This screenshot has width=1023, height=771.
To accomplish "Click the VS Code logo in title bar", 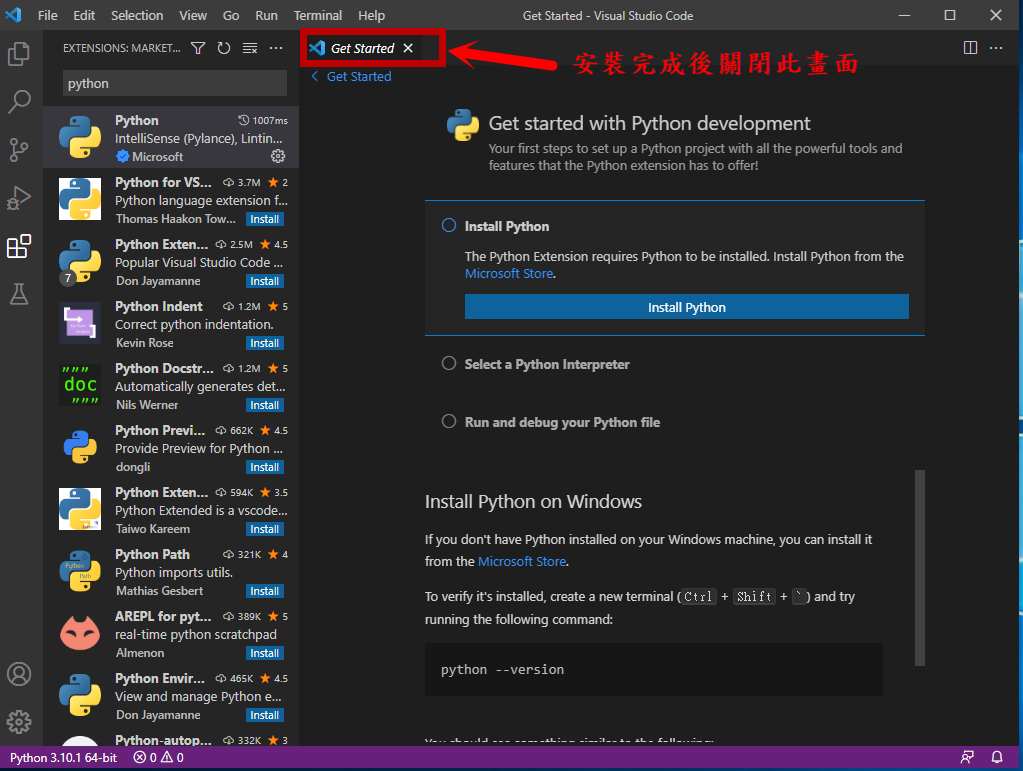I will point(14,14).
